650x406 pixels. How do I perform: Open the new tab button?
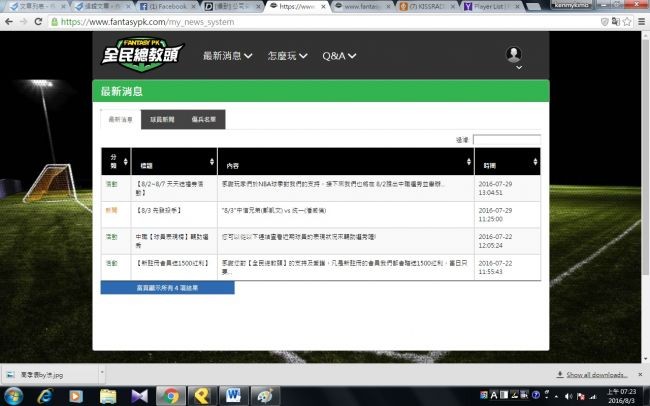[534, 7]
